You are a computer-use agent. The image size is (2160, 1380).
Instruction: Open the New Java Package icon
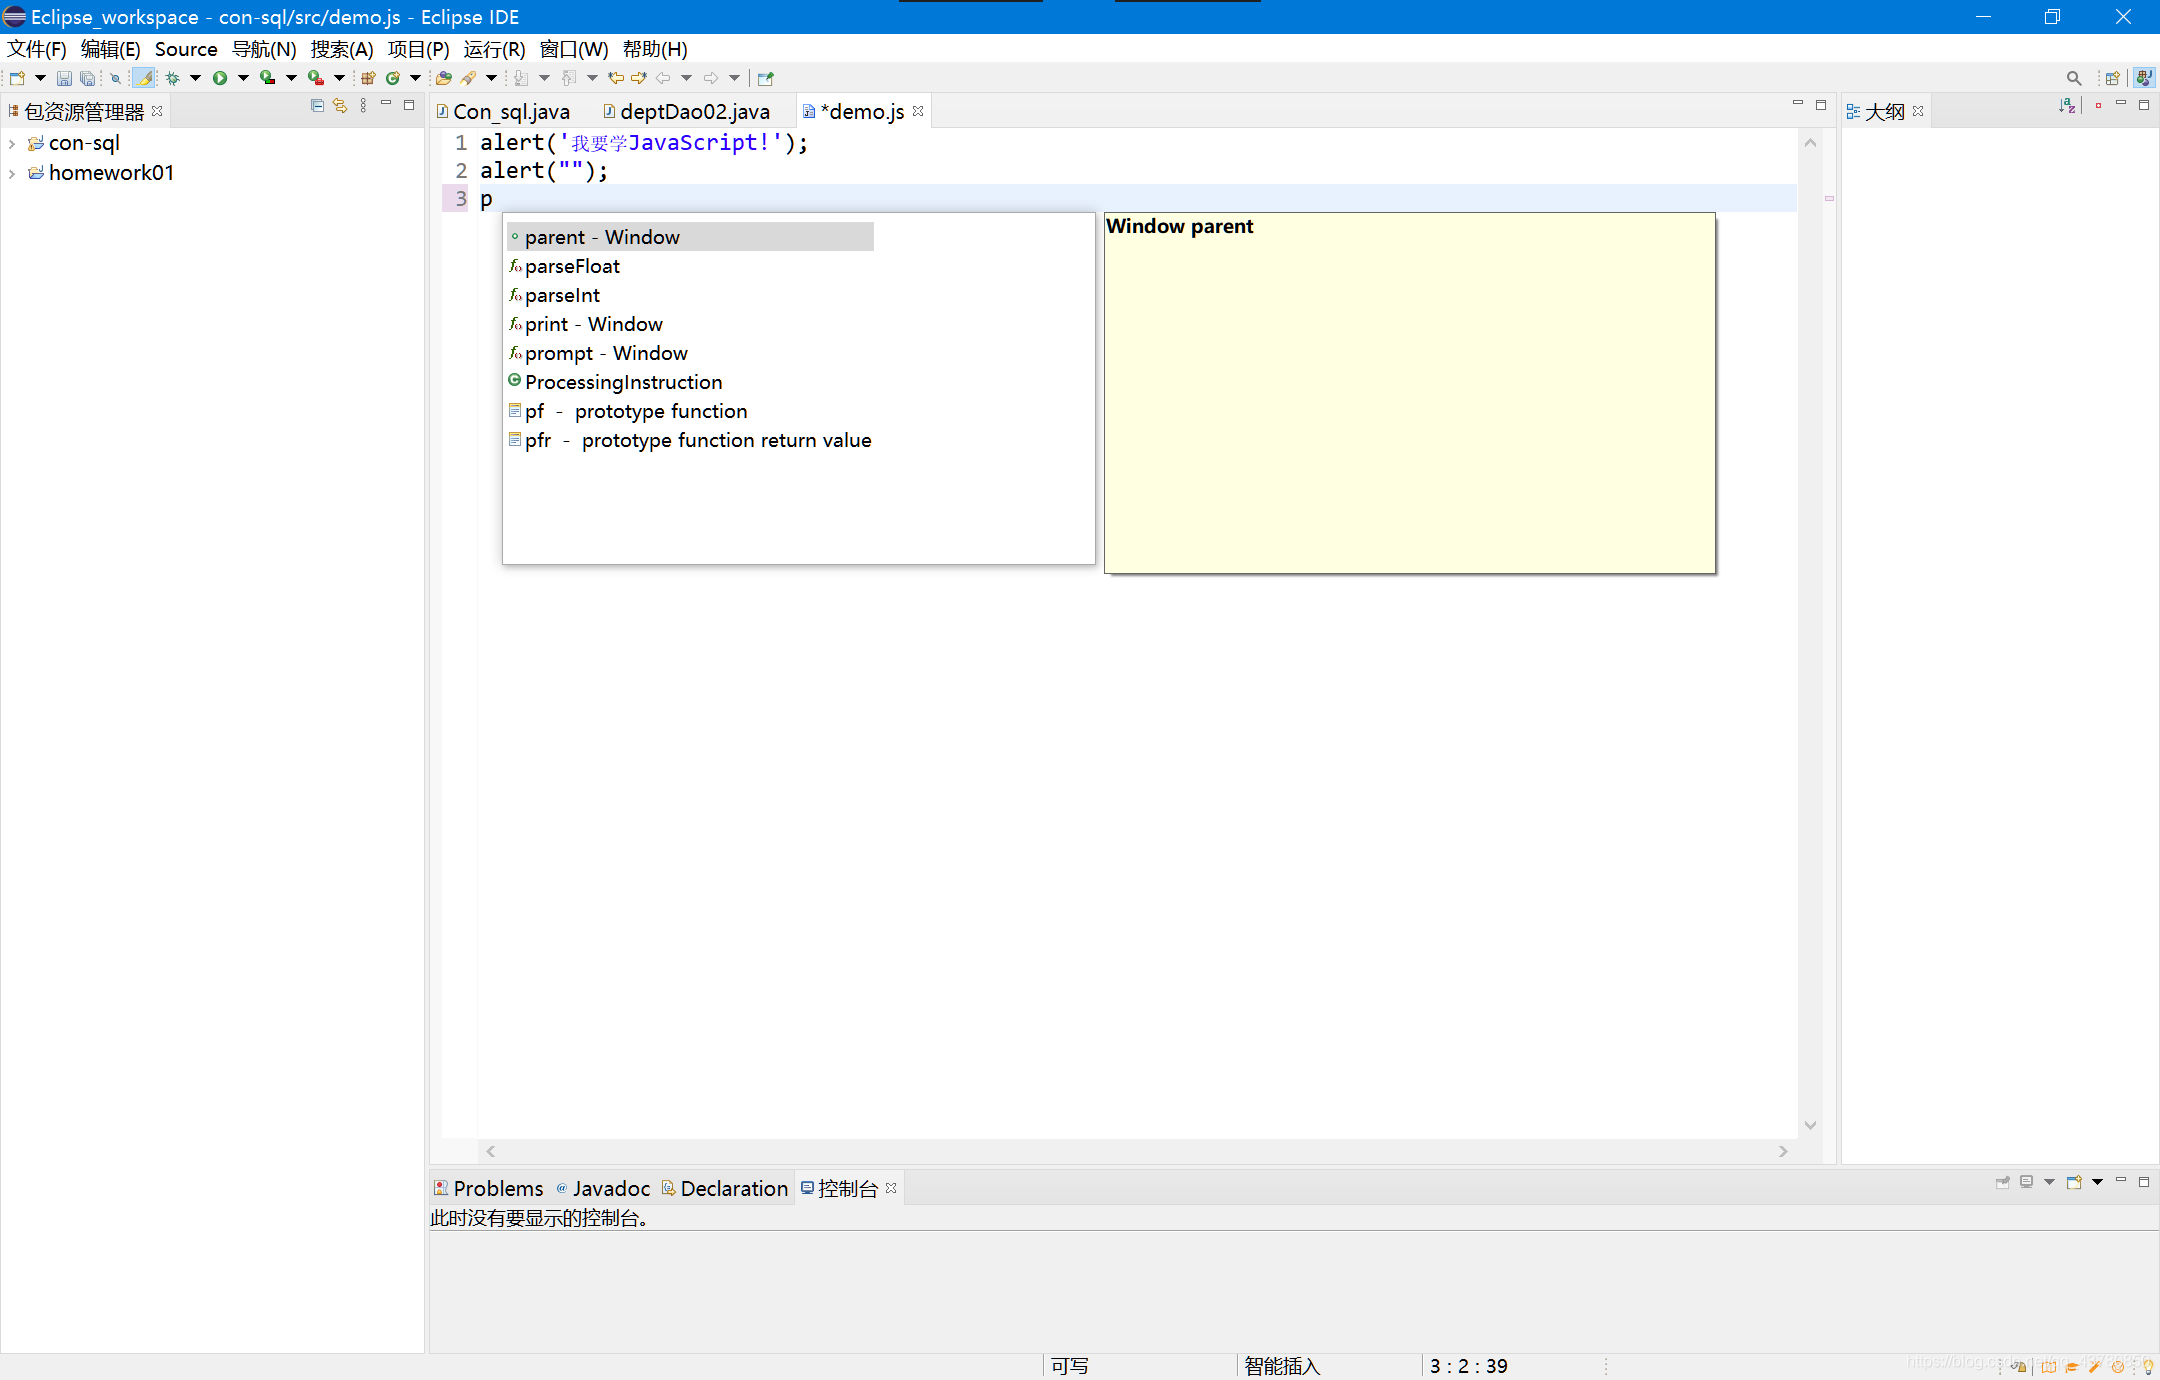tap(368, 78)
